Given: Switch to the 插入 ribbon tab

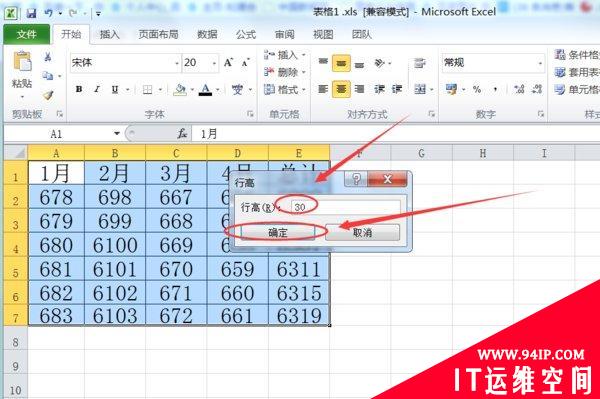Looking at the screenshot, I should [109, 35].
